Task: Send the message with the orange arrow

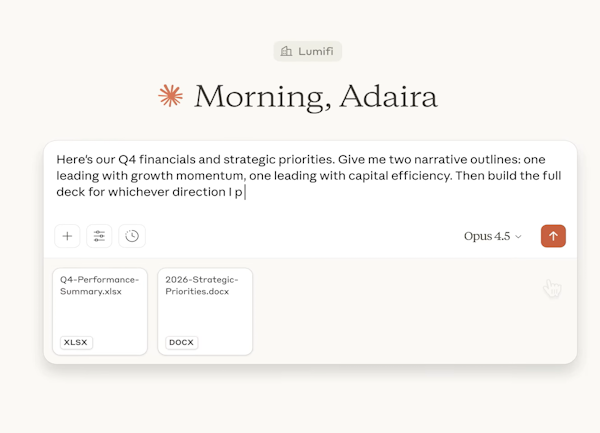Action: (553, 236)
